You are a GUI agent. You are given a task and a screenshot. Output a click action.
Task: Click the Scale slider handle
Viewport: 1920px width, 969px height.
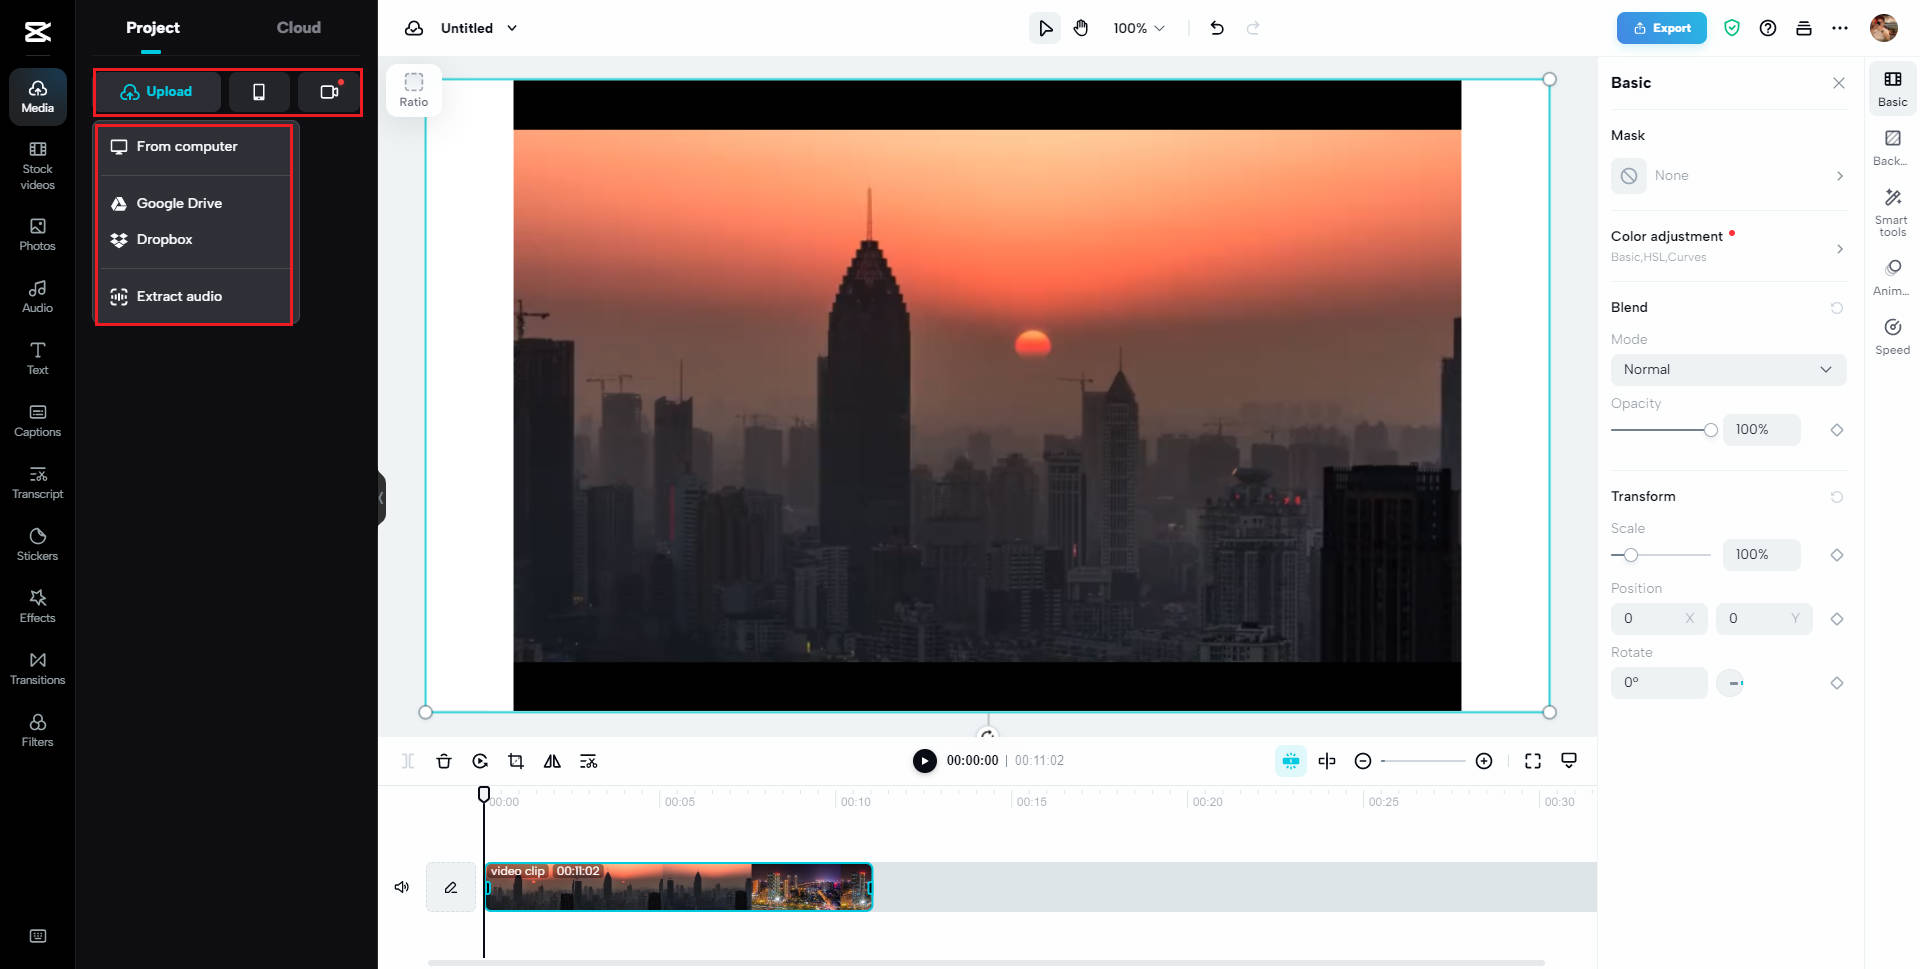[1631, 555]
